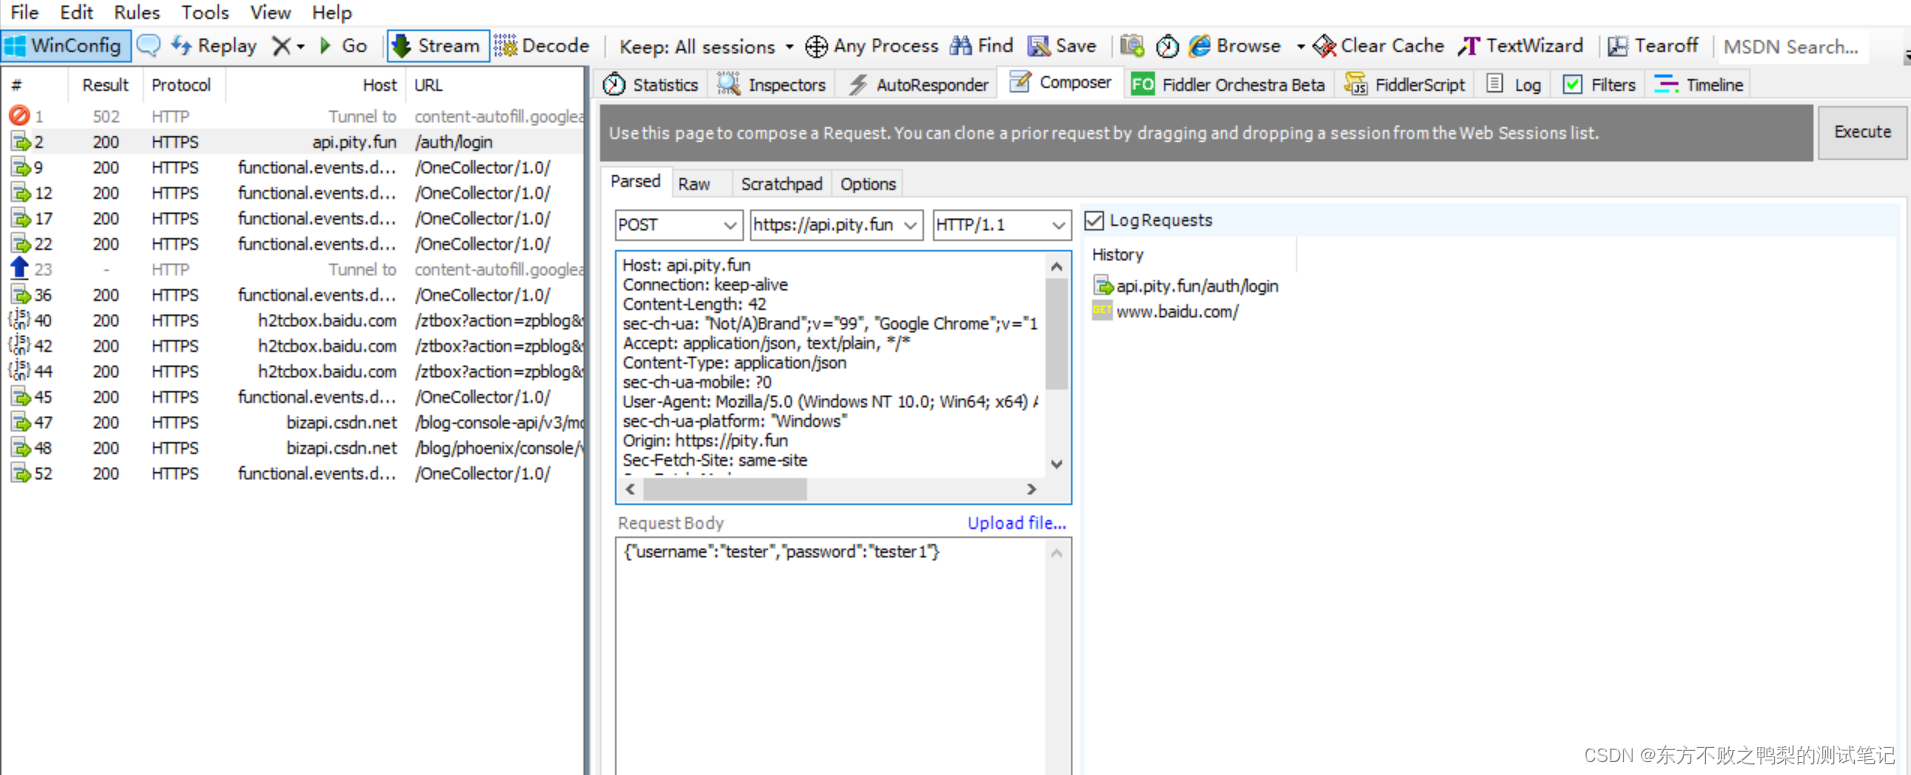Open the Help menu
The width and height of the screenshot is (1911, 775).
[332, 12]
